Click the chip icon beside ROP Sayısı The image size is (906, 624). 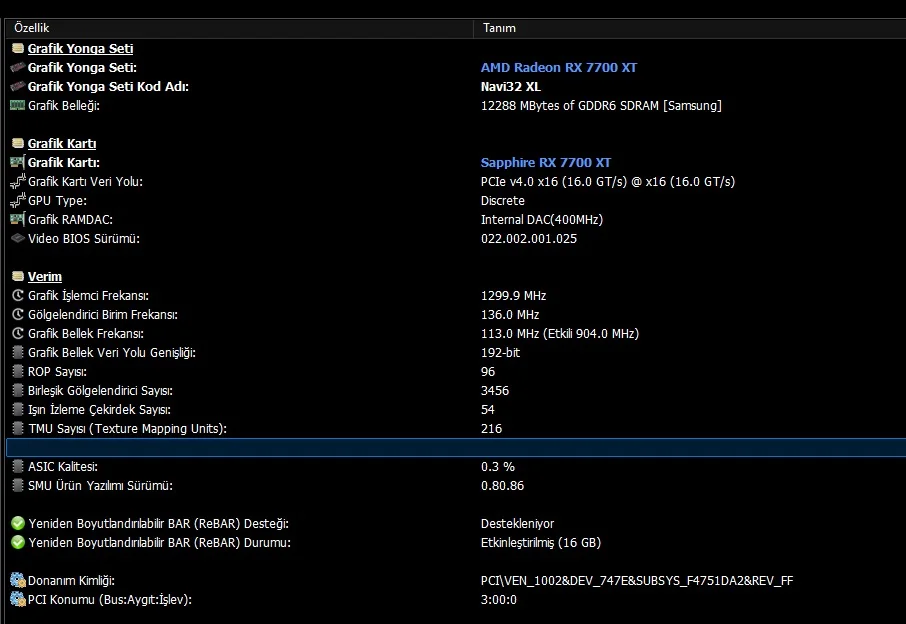18,372
